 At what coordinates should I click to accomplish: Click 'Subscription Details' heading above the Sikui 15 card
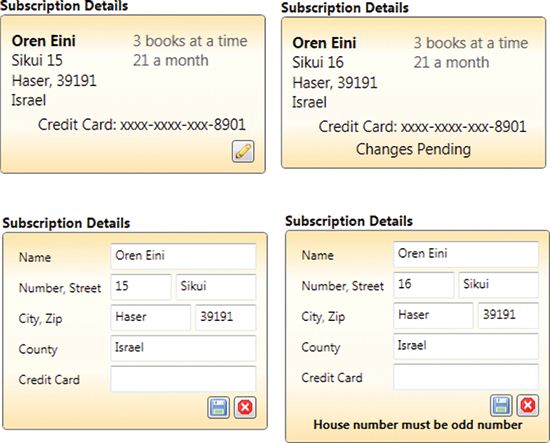pos(64,6)
